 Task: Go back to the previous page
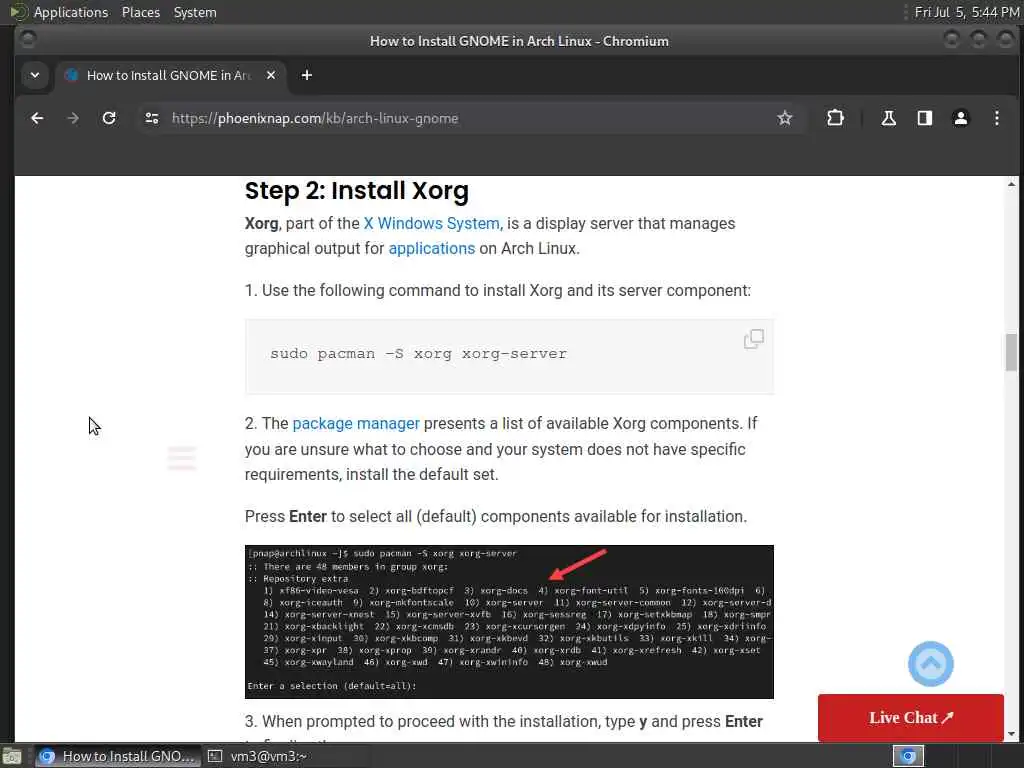[37, 118]
